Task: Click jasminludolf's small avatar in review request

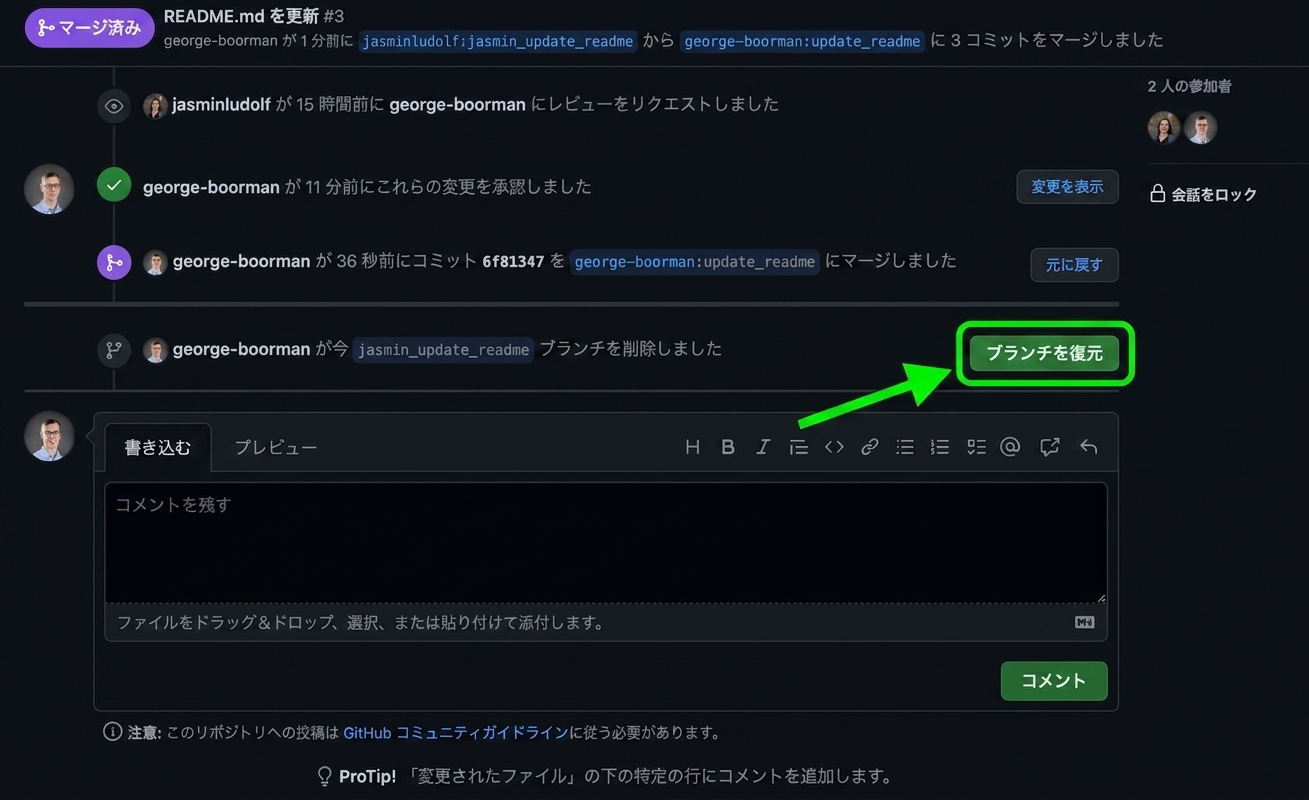Action: click(155, 105)
